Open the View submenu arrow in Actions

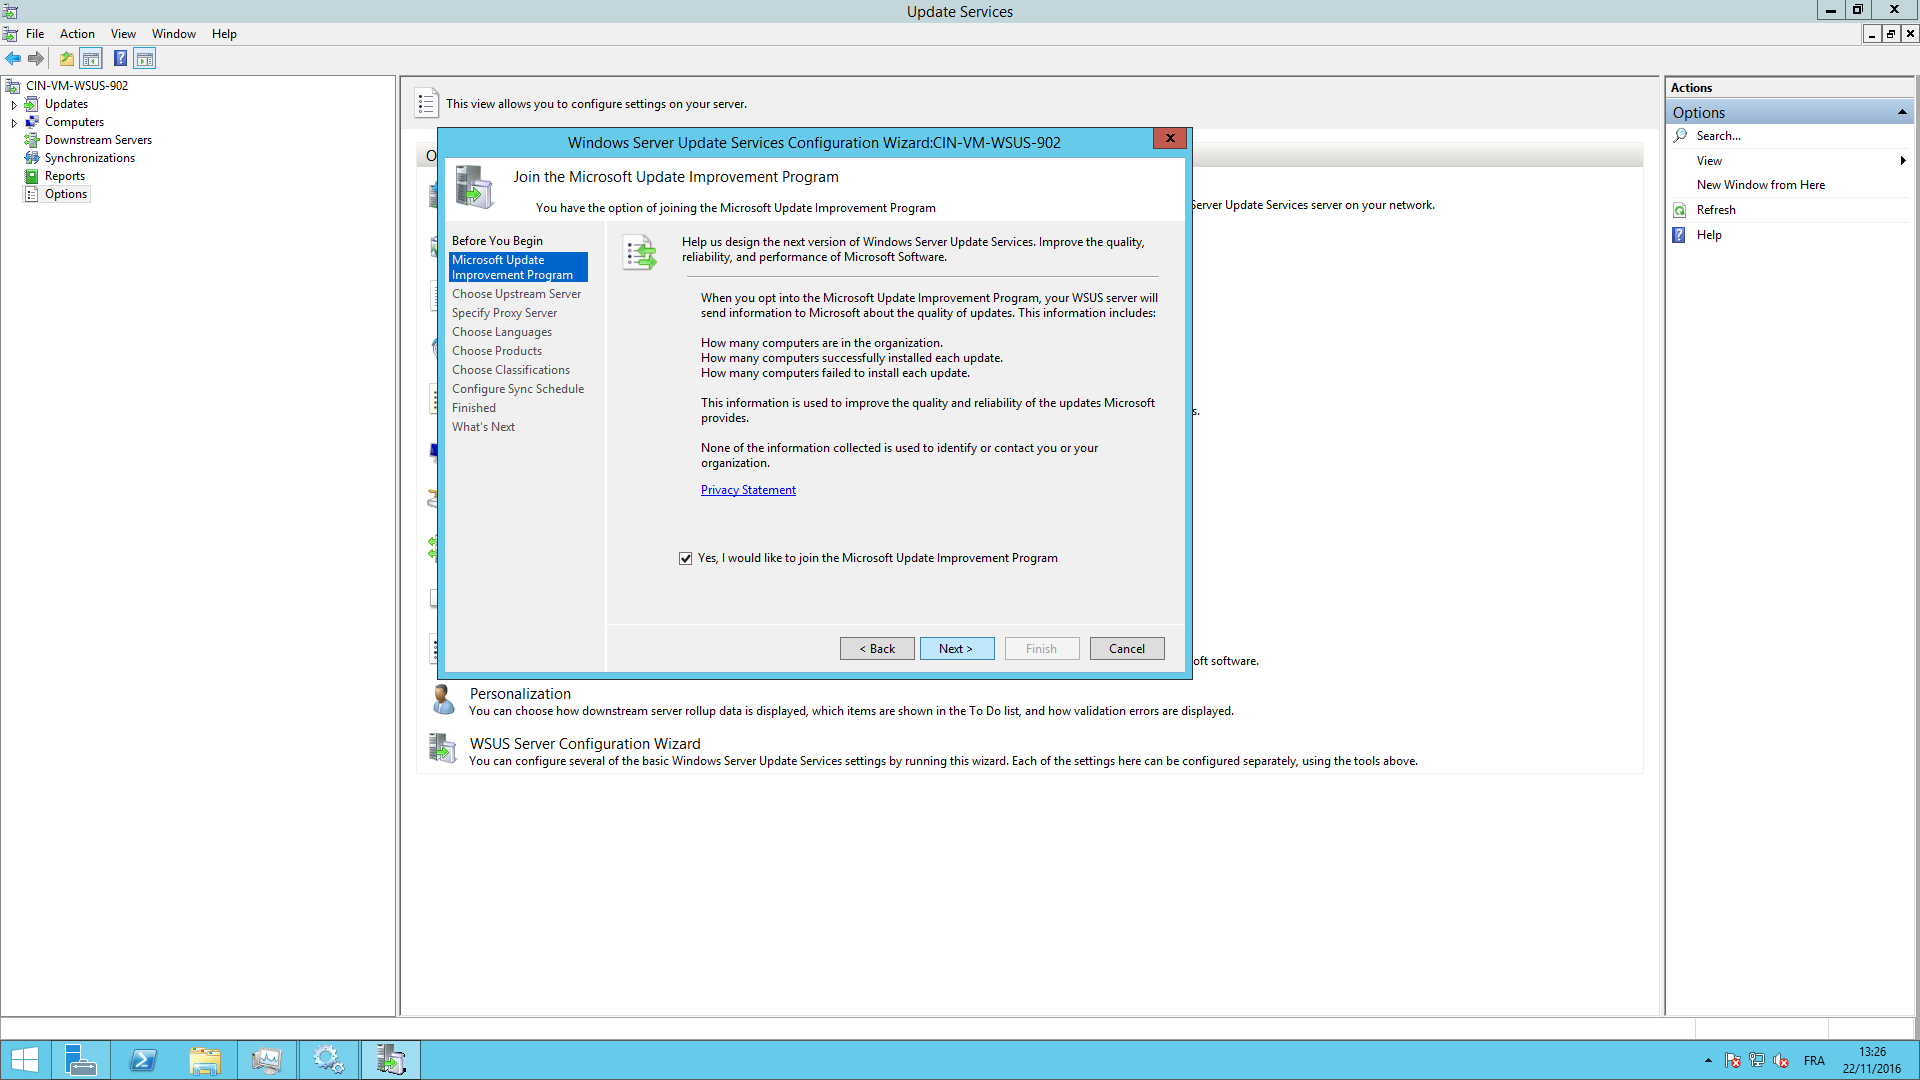[1902, 161]
